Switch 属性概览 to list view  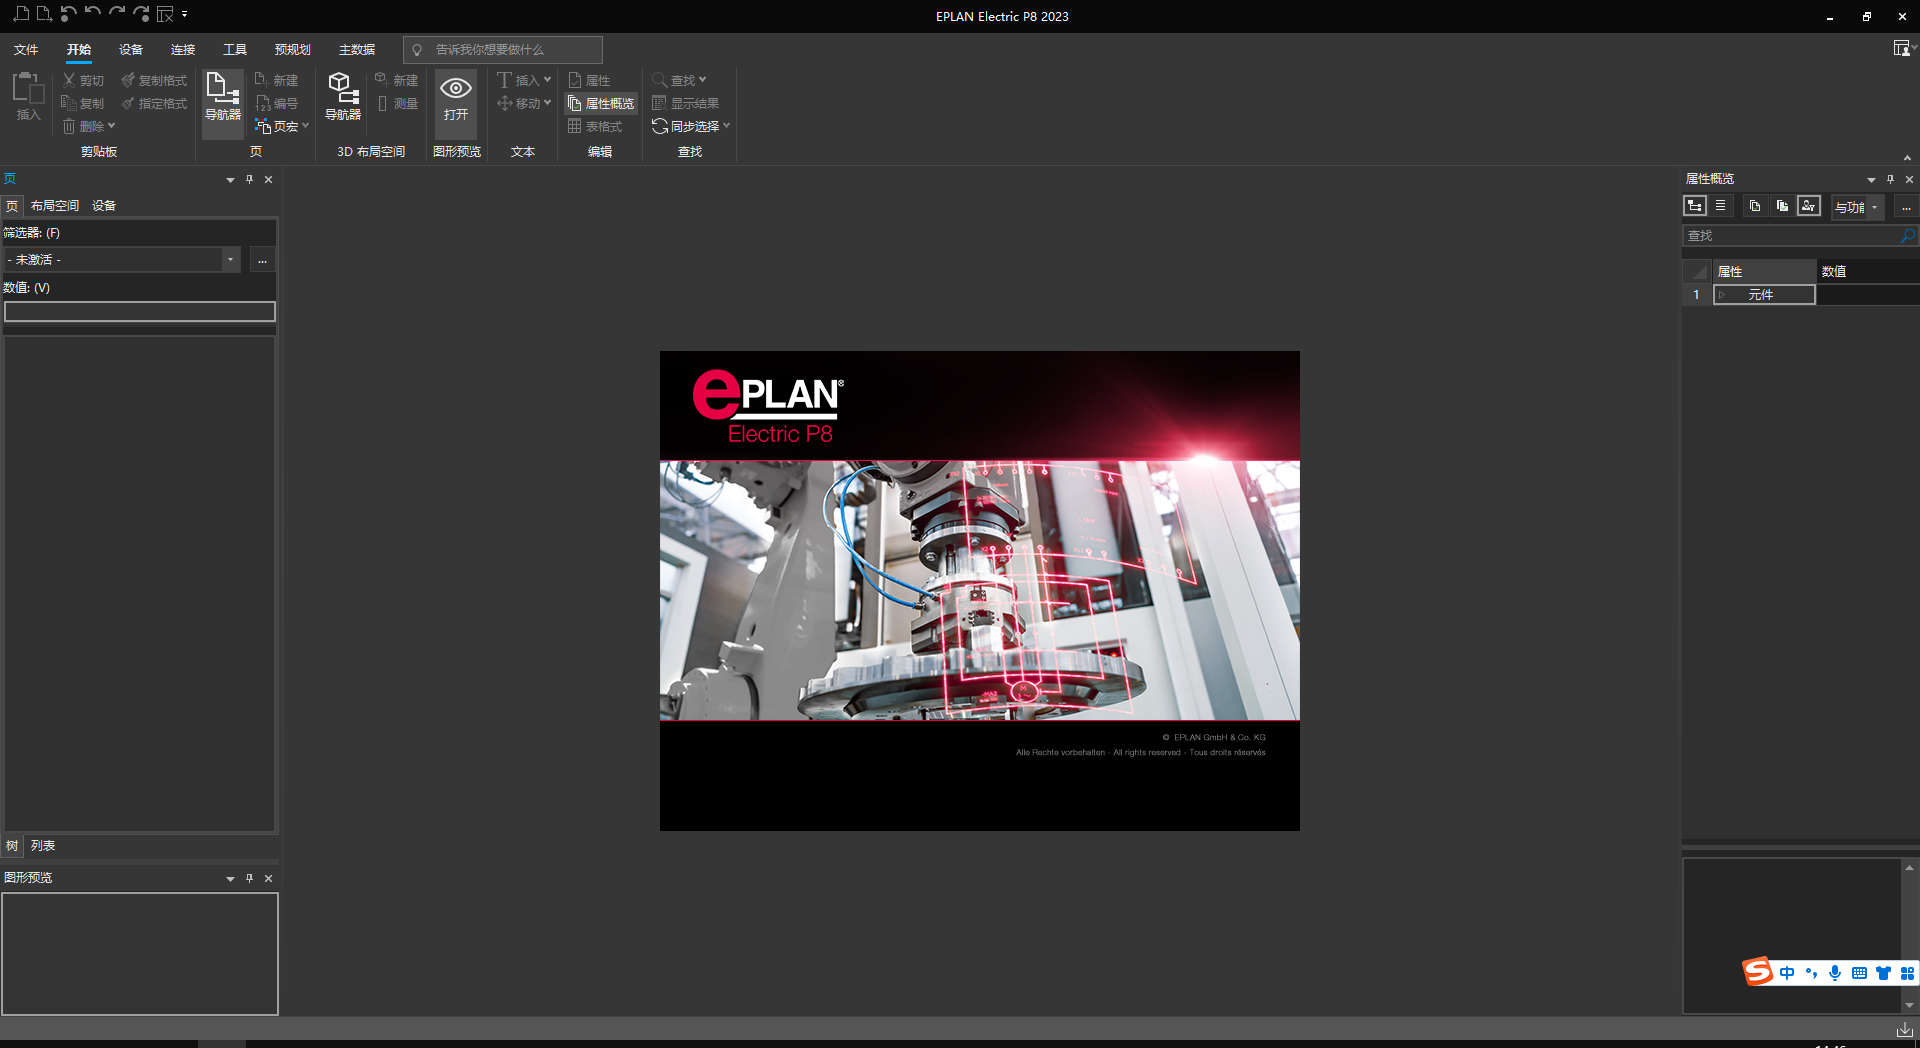click(1721, 206)
